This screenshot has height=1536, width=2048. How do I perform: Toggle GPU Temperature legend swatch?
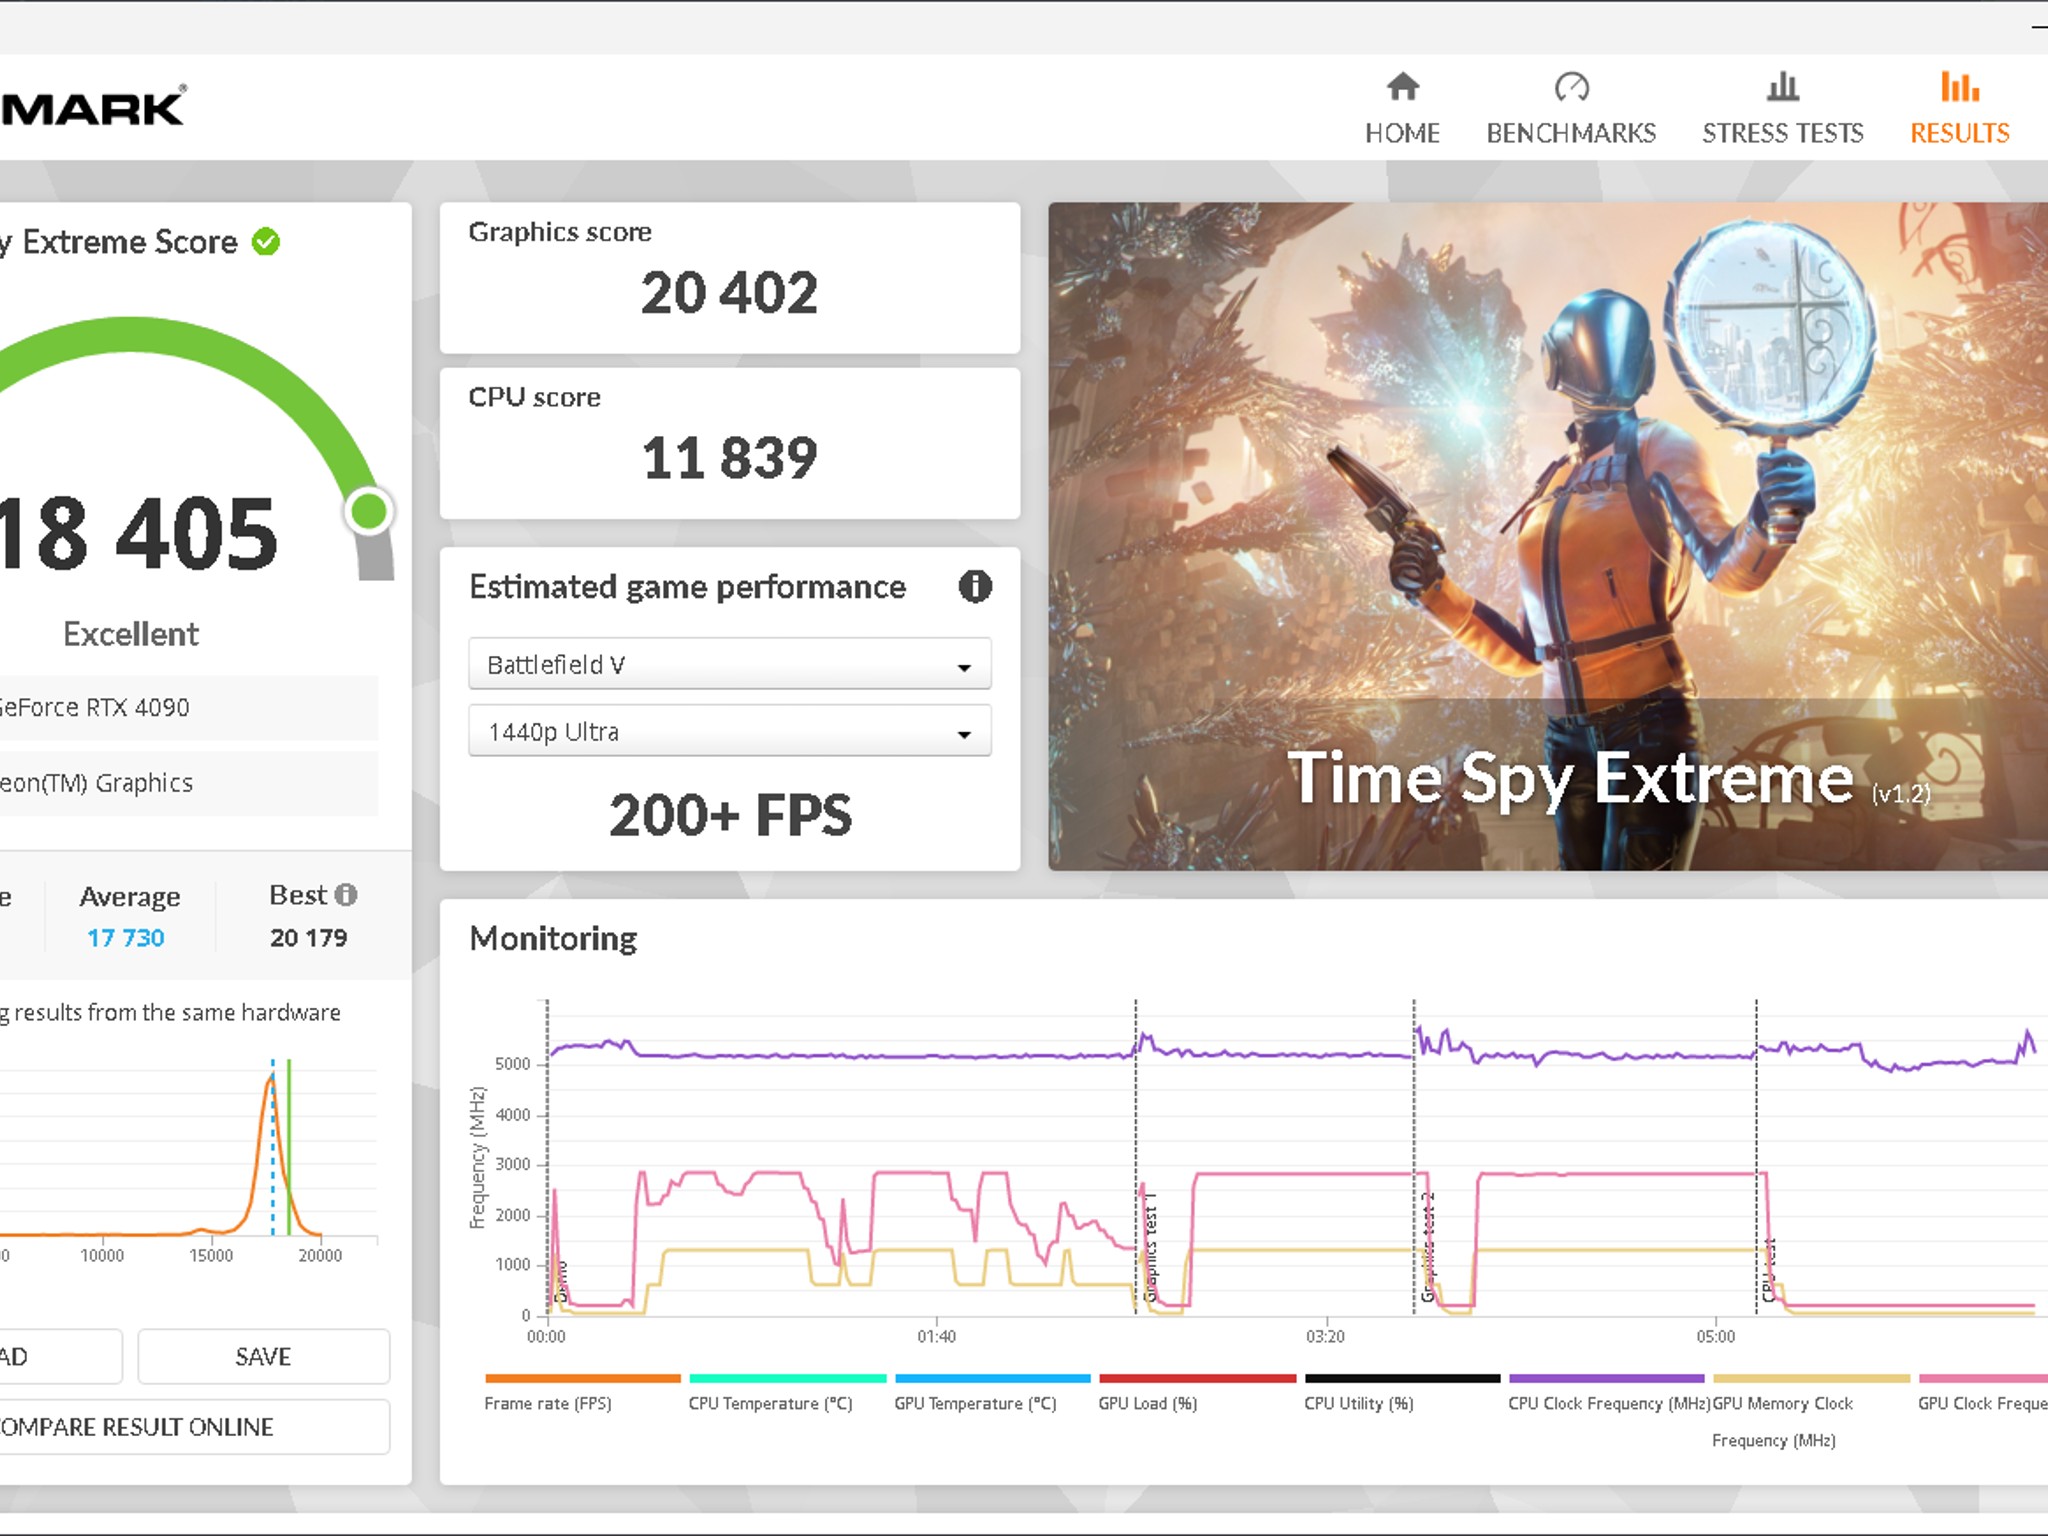point(993,1379)
